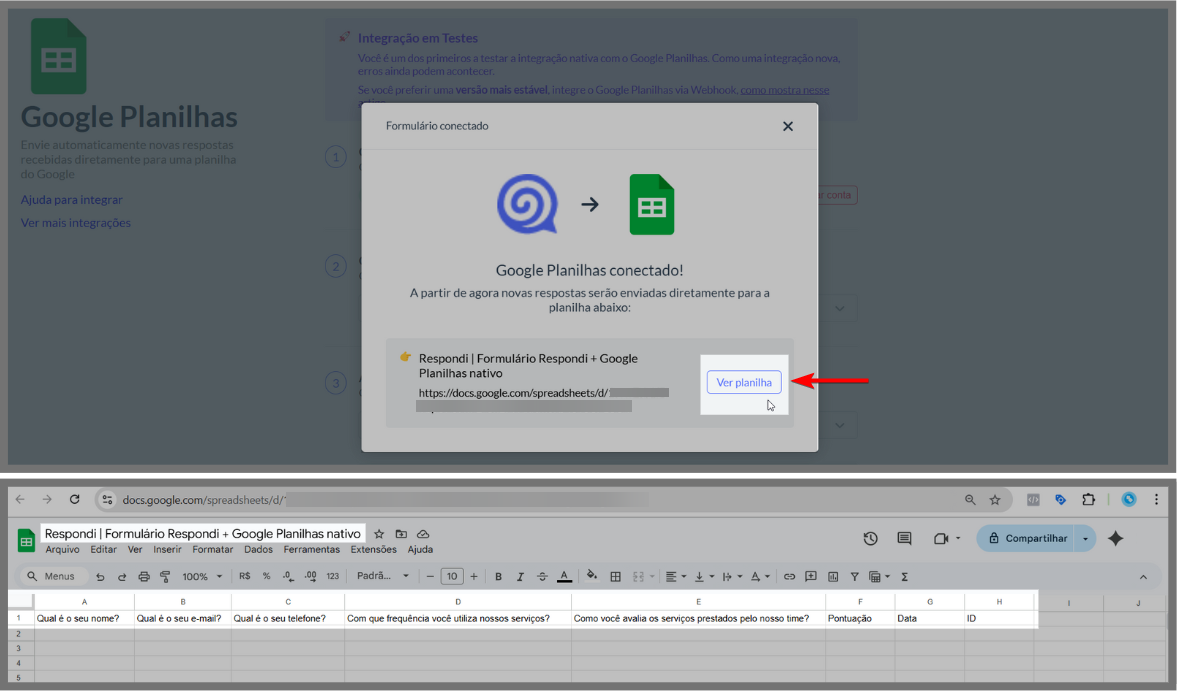Open the Ferramentas menu
Viewport: 1177px width, 691px height.
click(312, 549)
